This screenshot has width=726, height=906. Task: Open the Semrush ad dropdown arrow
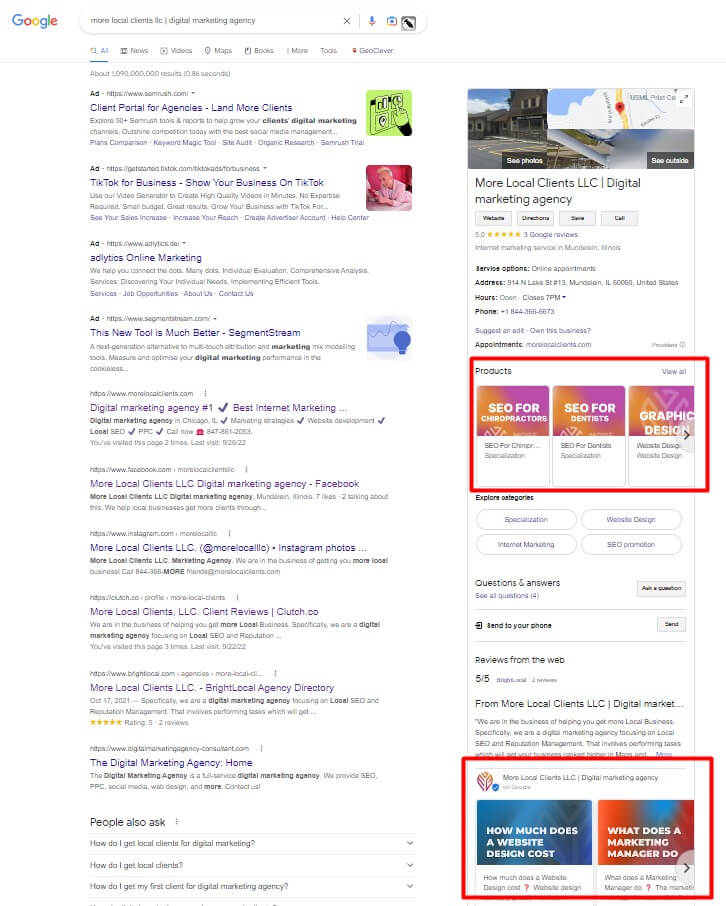(x=193, y=93)
